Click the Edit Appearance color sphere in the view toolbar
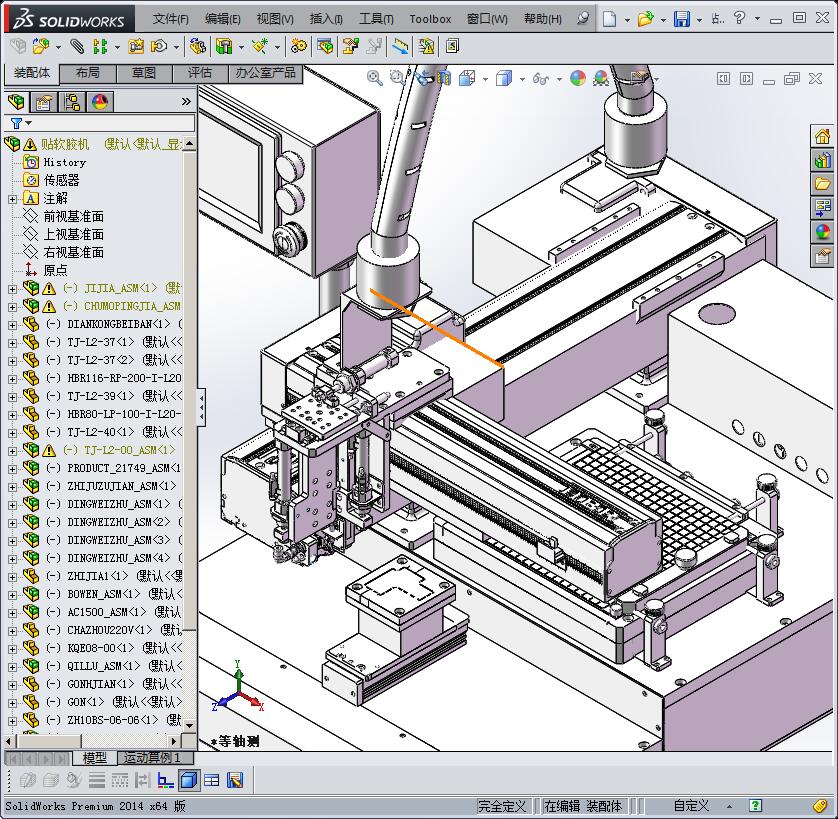This screenshot has height=819, width=838. point(577,78)
